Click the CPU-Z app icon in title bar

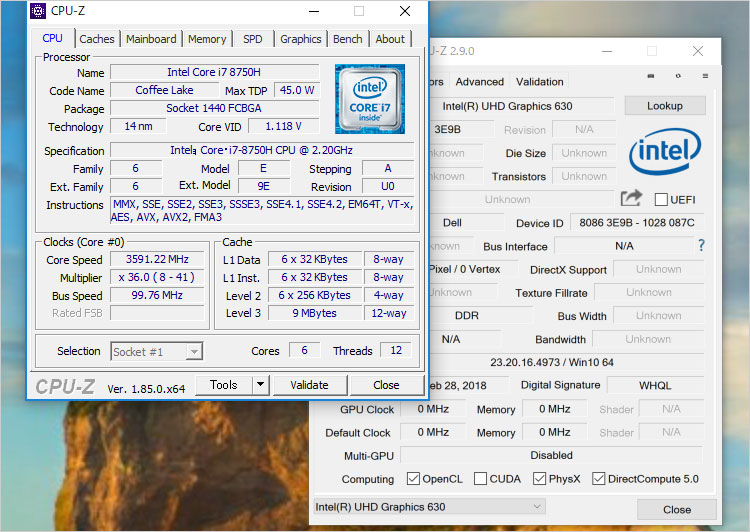tap(38, 11)
